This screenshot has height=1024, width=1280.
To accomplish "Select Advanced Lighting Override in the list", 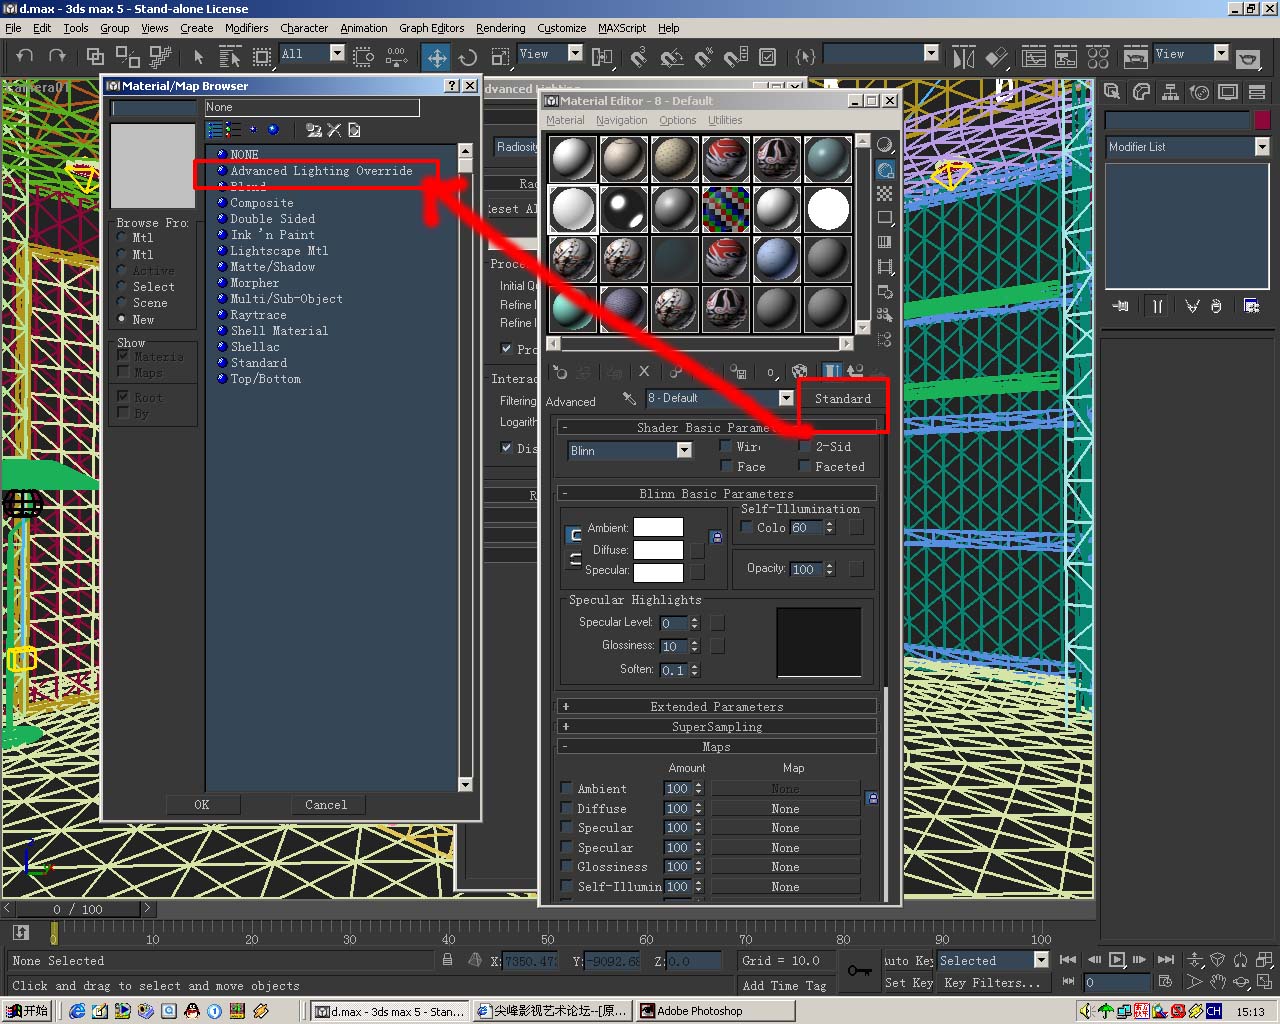I will coord(321,171).
